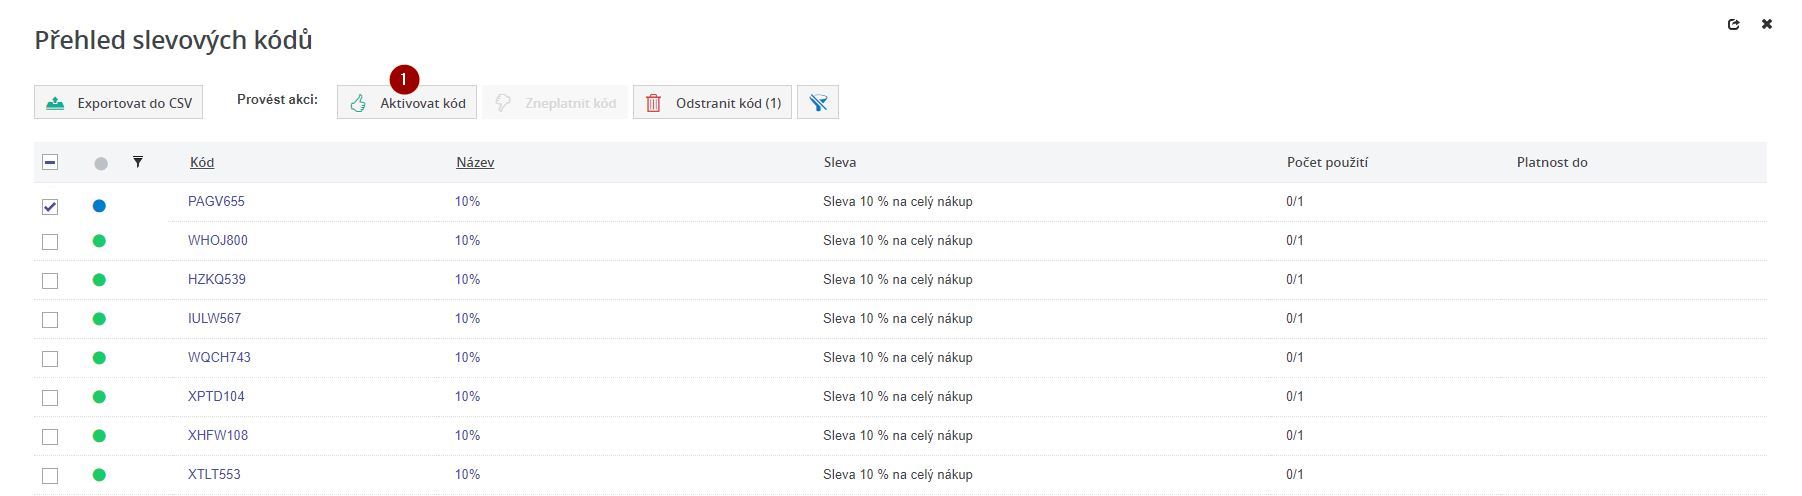1802x496 pixels.
Task: Click the Aktivovat kód button
Action: tap(407, 103)
